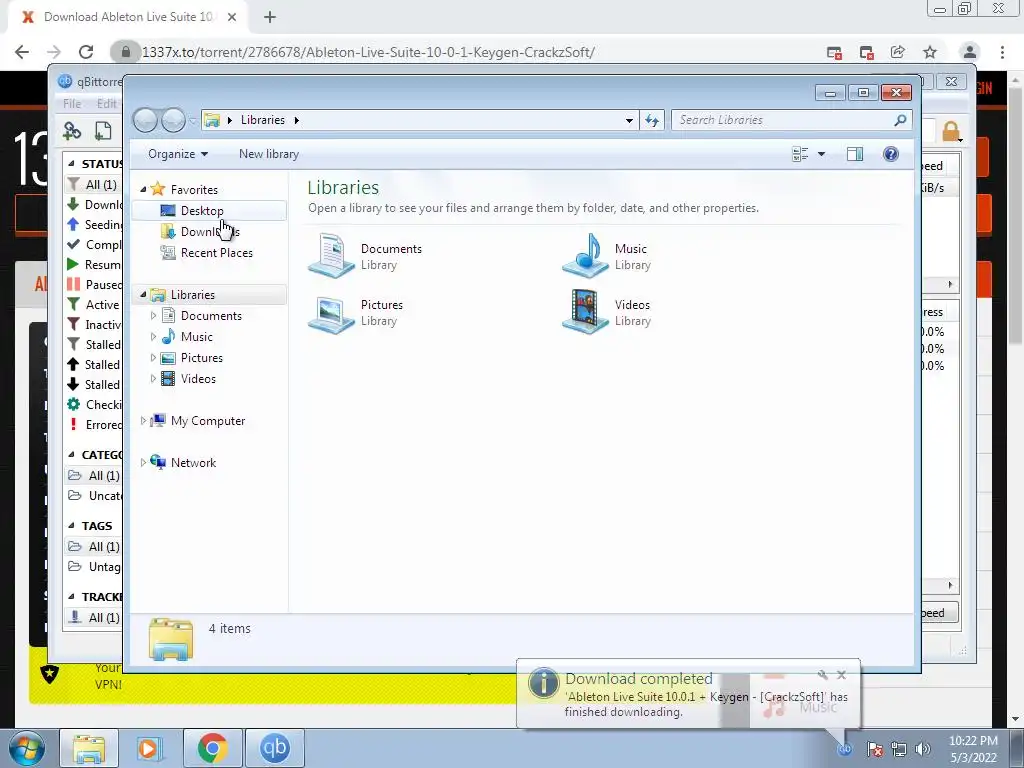Screen dimensions: 1024x768
Task: Open Chrome profile avatar
Action: tap(970, 52)
